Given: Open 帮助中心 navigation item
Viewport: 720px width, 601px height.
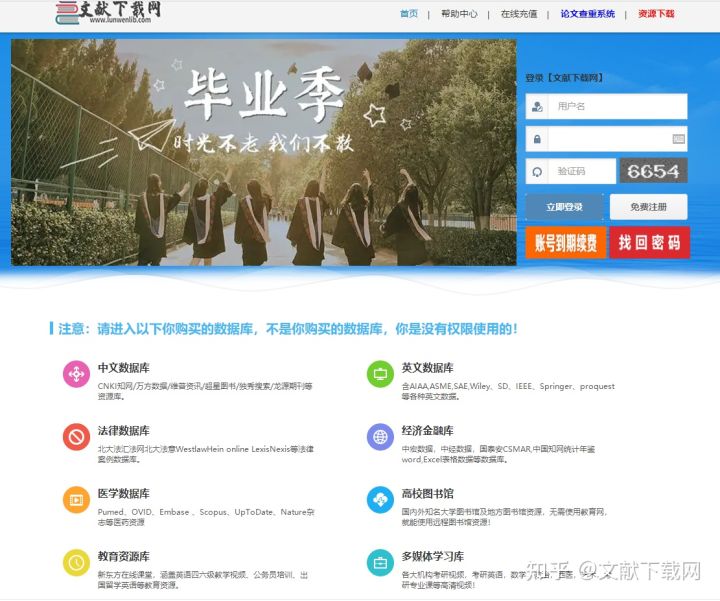Looking at the screenshot, I should click(459, 14).
